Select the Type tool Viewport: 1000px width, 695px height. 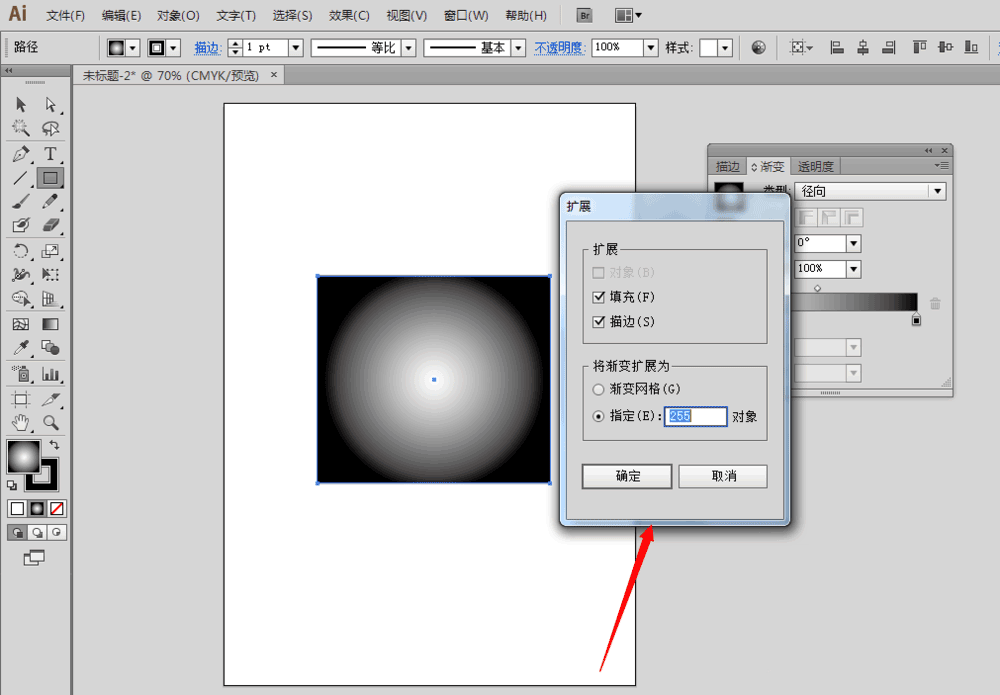point(50,154)
